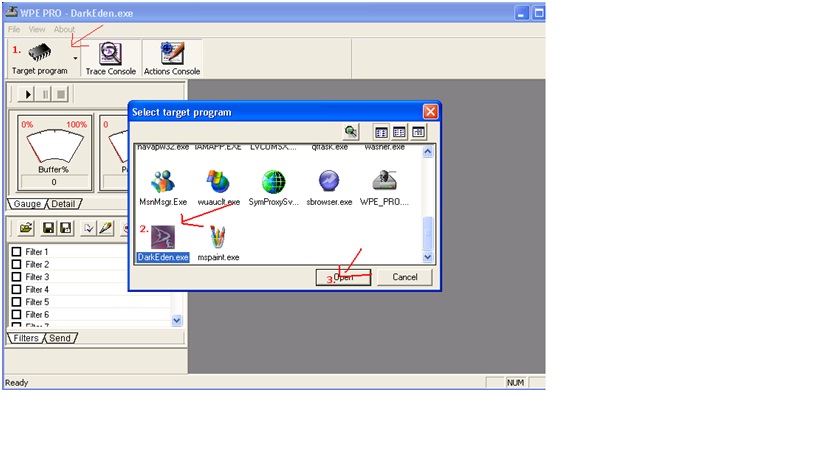
Task: Click the DarkEden.exe file name label
Action: 163,257
